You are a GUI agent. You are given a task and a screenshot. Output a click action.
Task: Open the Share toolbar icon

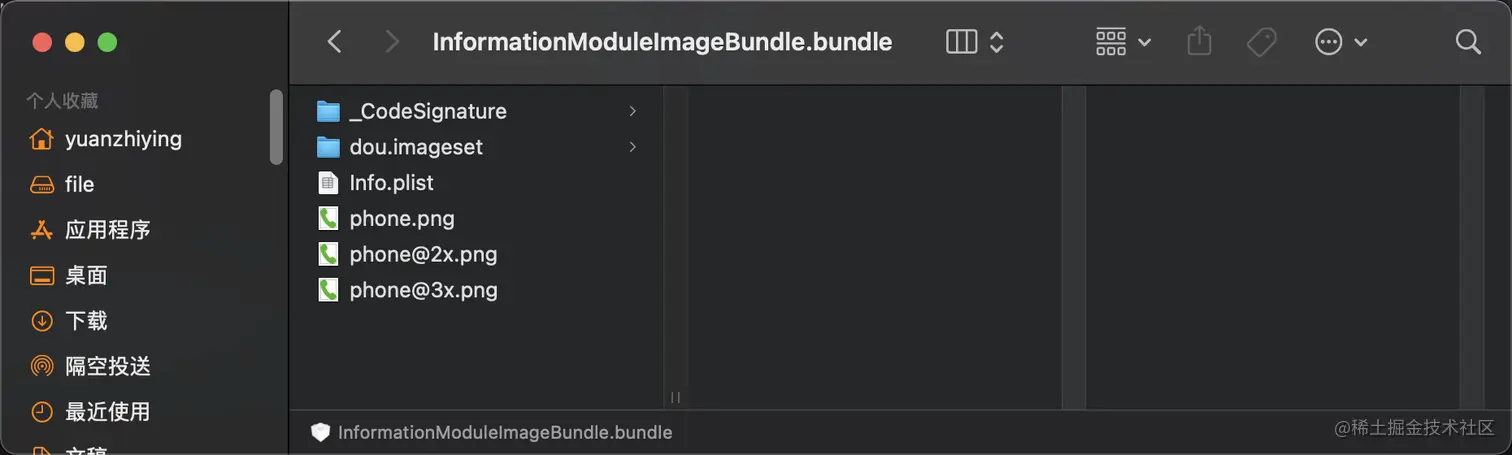[x=1199, y=41]
